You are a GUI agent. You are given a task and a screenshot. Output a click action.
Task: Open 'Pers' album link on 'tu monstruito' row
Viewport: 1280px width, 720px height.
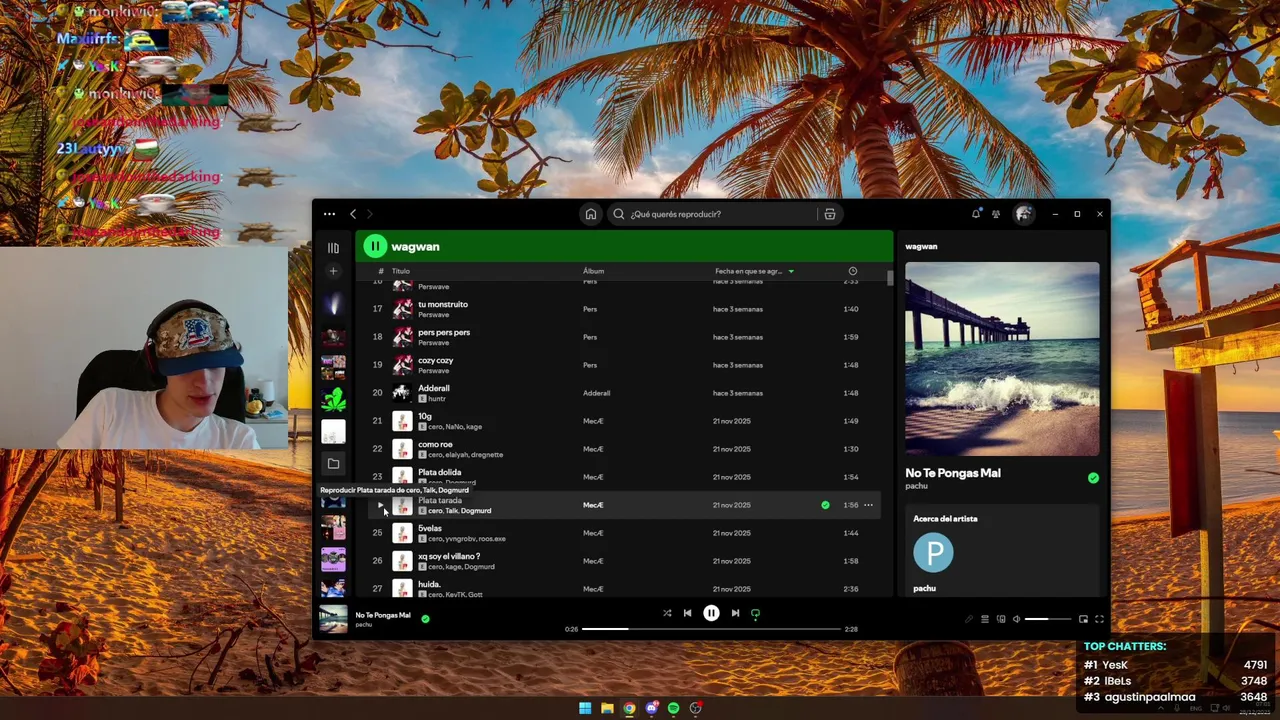click(x=590, y=309)
